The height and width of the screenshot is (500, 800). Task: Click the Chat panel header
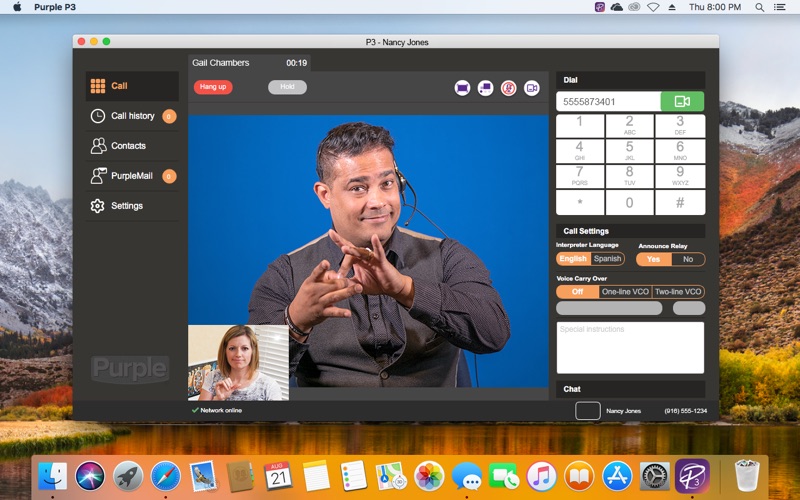click(630, 389)
